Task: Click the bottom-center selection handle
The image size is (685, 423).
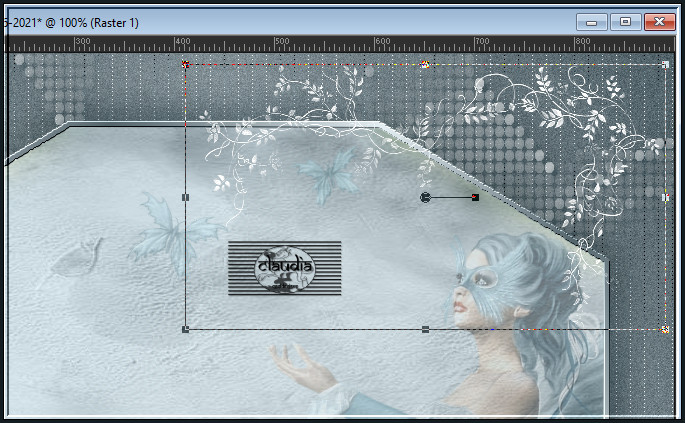Action: pos(425,329)
